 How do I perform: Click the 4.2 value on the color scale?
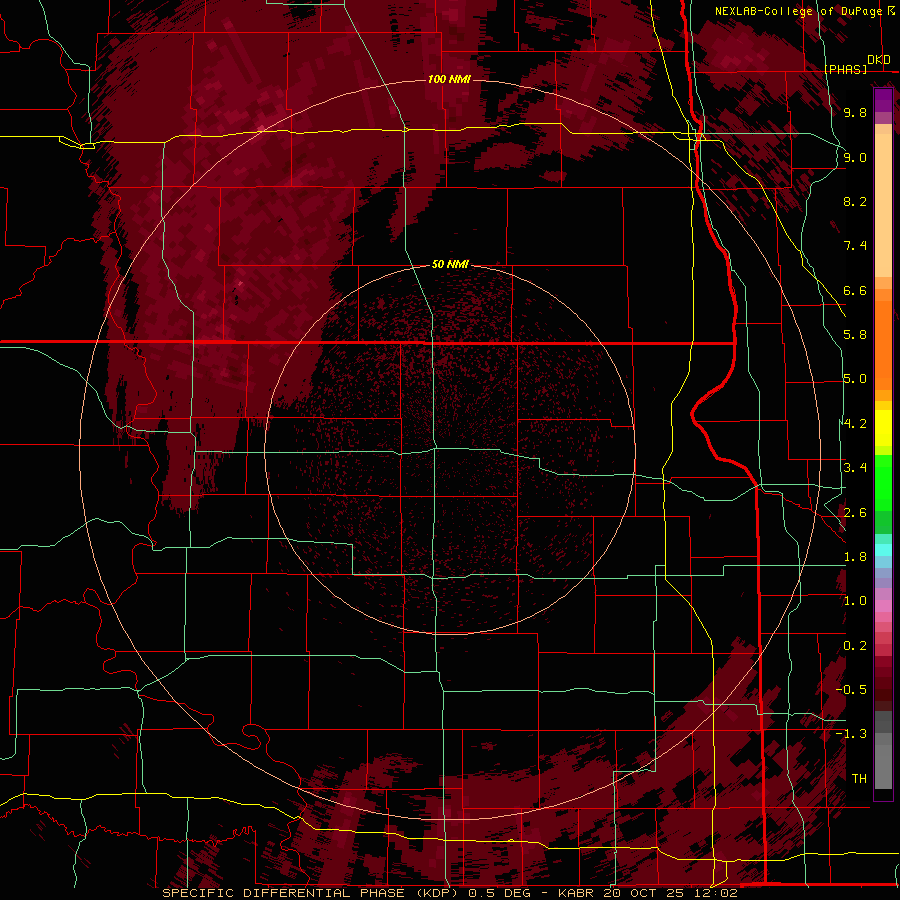point(855,424)
